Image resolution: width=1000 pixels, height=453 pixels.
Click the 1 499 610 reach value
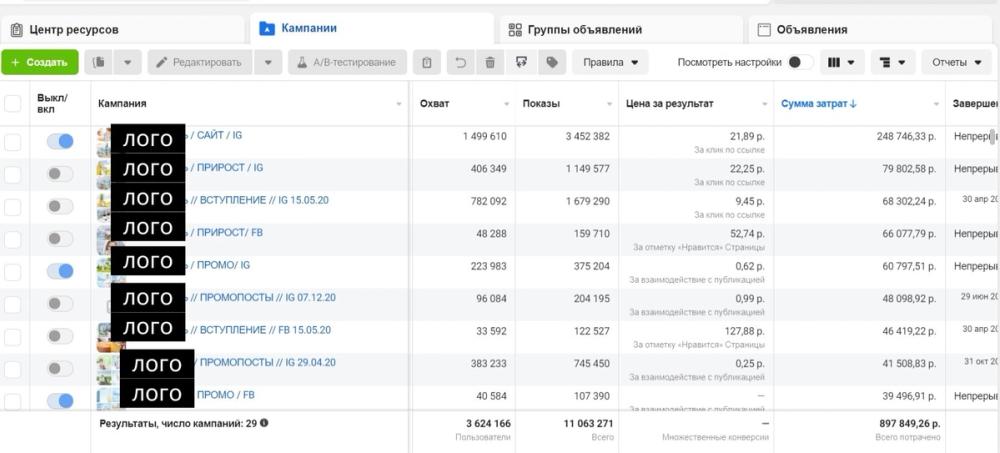coord(485,137)
